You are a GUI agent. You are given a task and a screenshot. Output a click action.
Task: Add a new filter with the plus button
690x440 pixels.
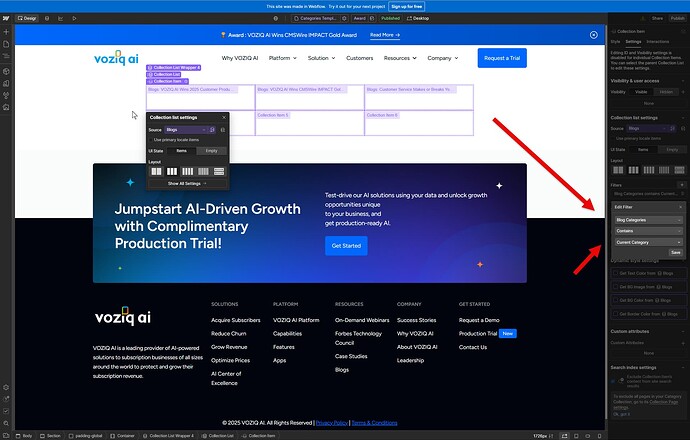click(x=682, y=185)
